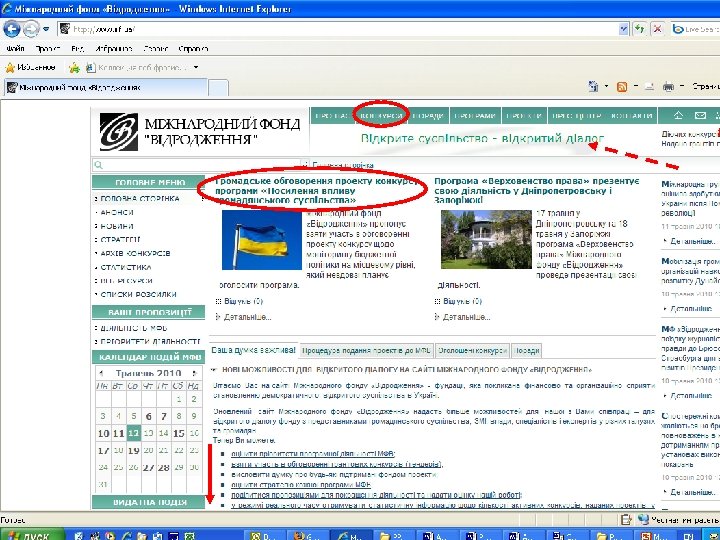
Task: Open the Вид menu
Action: click(78, 48)
